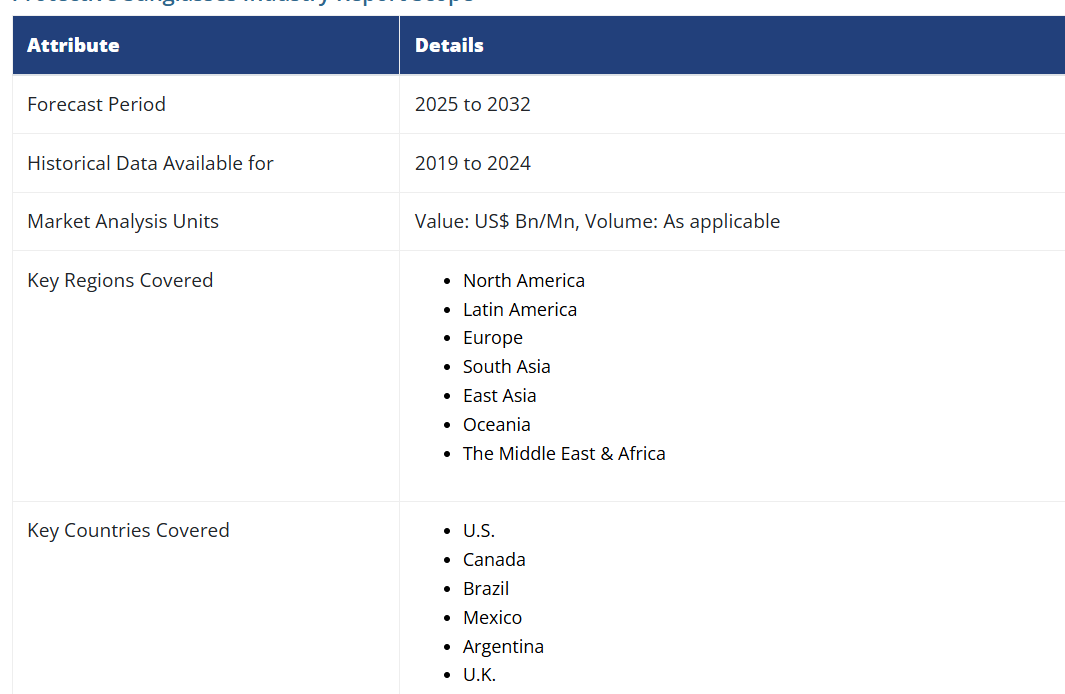Click the 2019 to 2024 value
Viewport: 1065px width, 694px height.
[472, 163]
